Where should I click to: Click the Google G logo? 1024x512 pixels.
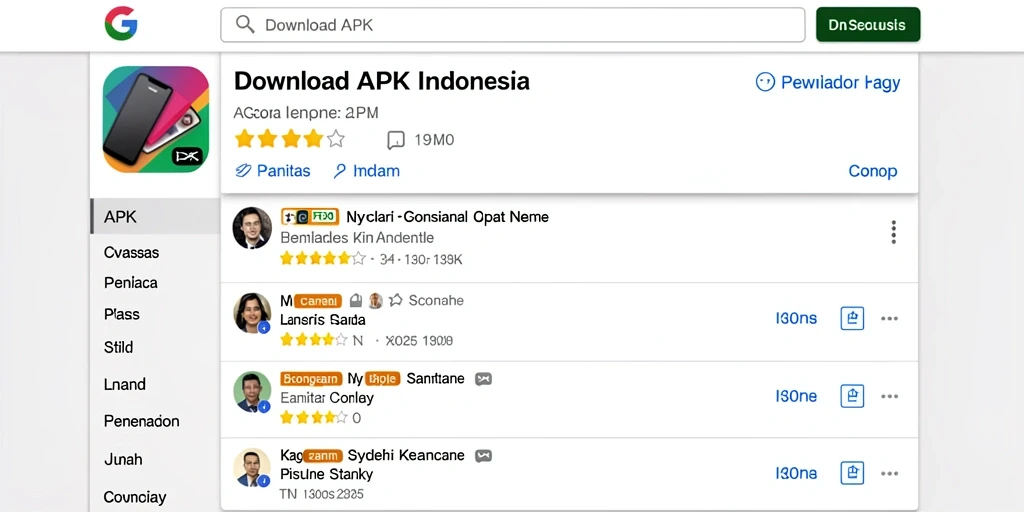point(121,24)
